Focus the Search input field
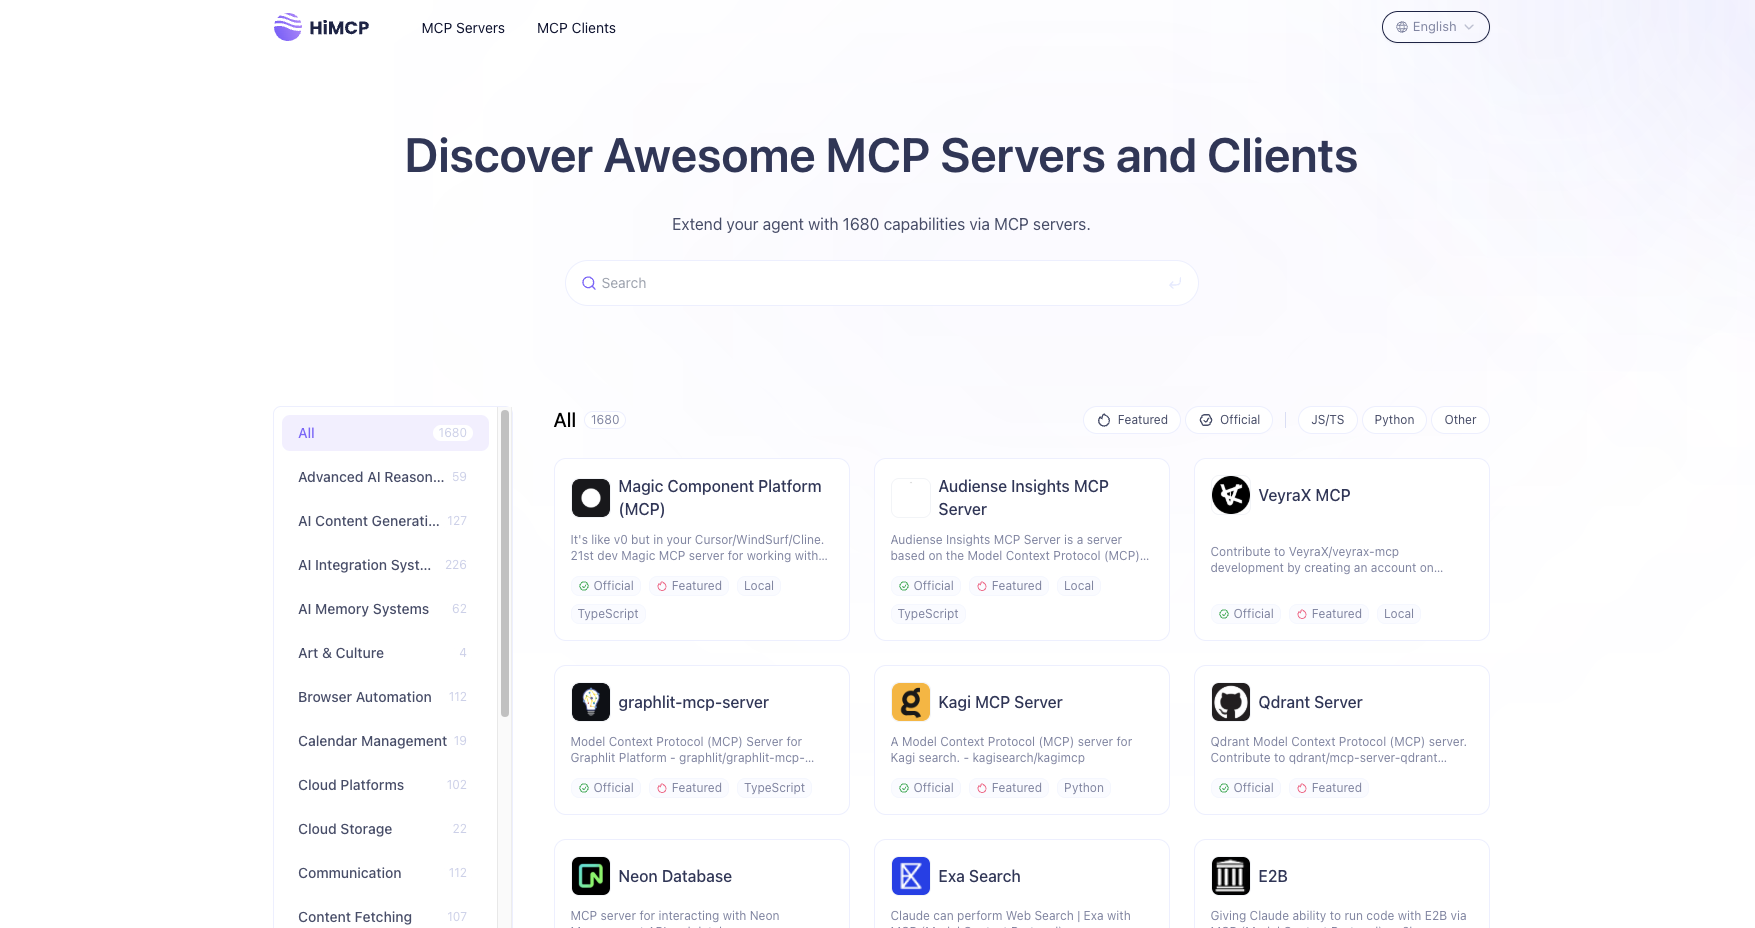 coord(881,283)
